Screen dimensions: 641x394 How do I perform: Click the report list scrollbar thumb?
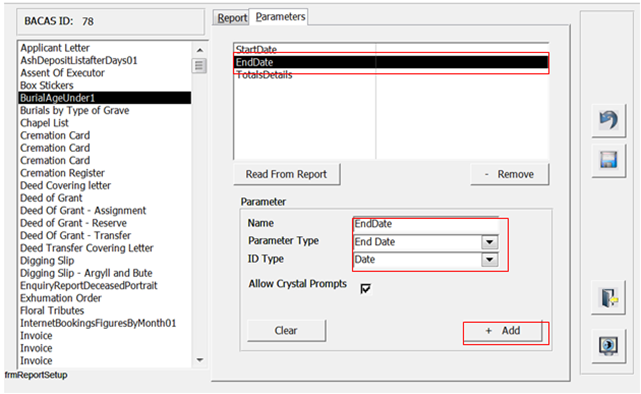pos(199,65)
